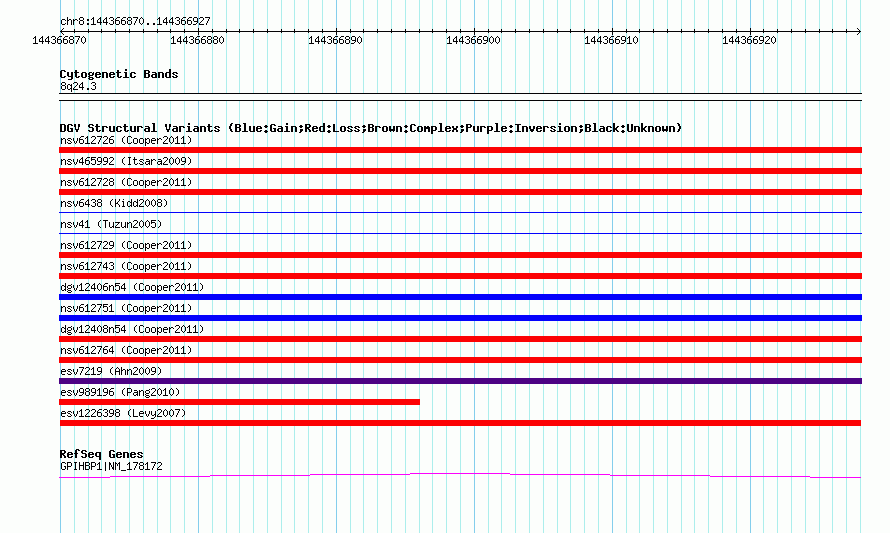Image resolution: width=890 pixels, height=533 pixels.
Task: Click the chr8:144366870..144366927 region label
Action: pyautogui.click(x=135, y=22)
